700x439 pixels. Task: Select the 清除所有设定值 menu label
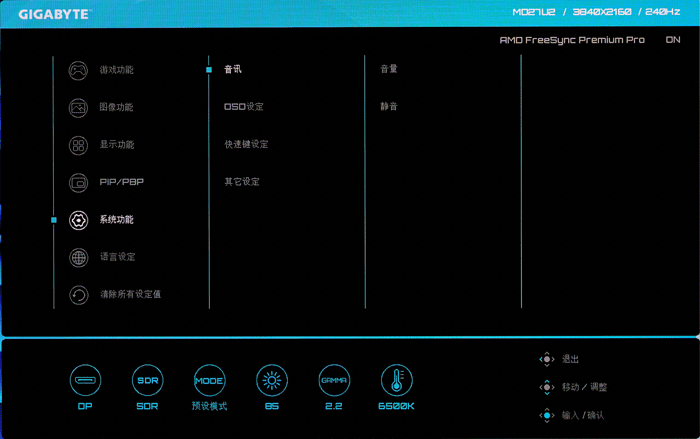pyautogui.click(x=130, y=294)
